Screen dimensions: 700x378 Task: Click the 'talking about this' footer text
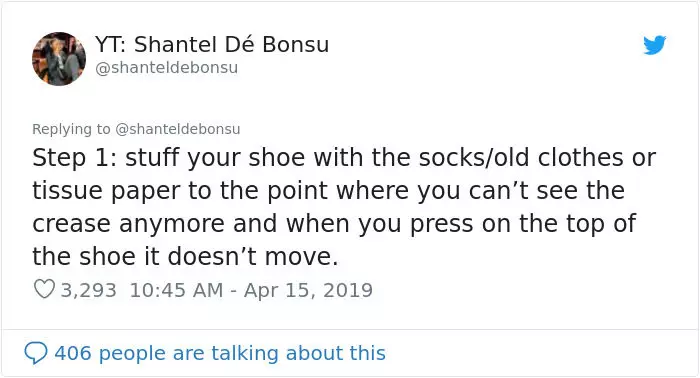click(x=298, y=353)
